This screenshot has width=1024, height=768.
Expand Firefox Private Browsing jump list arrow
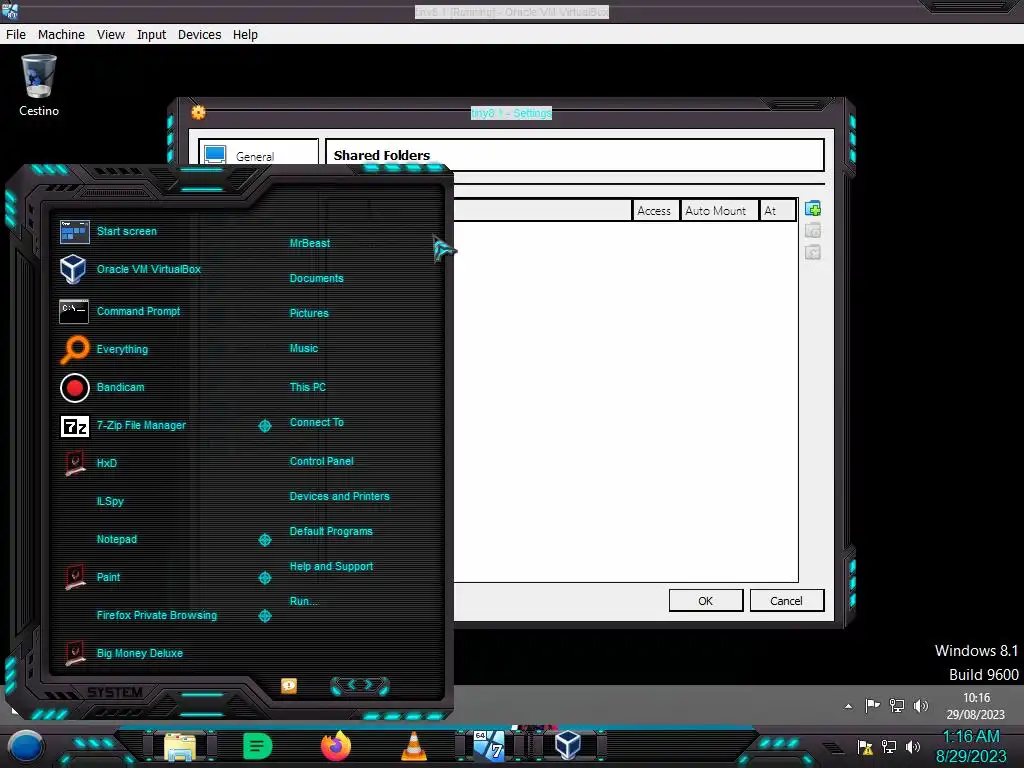point(264,615)
